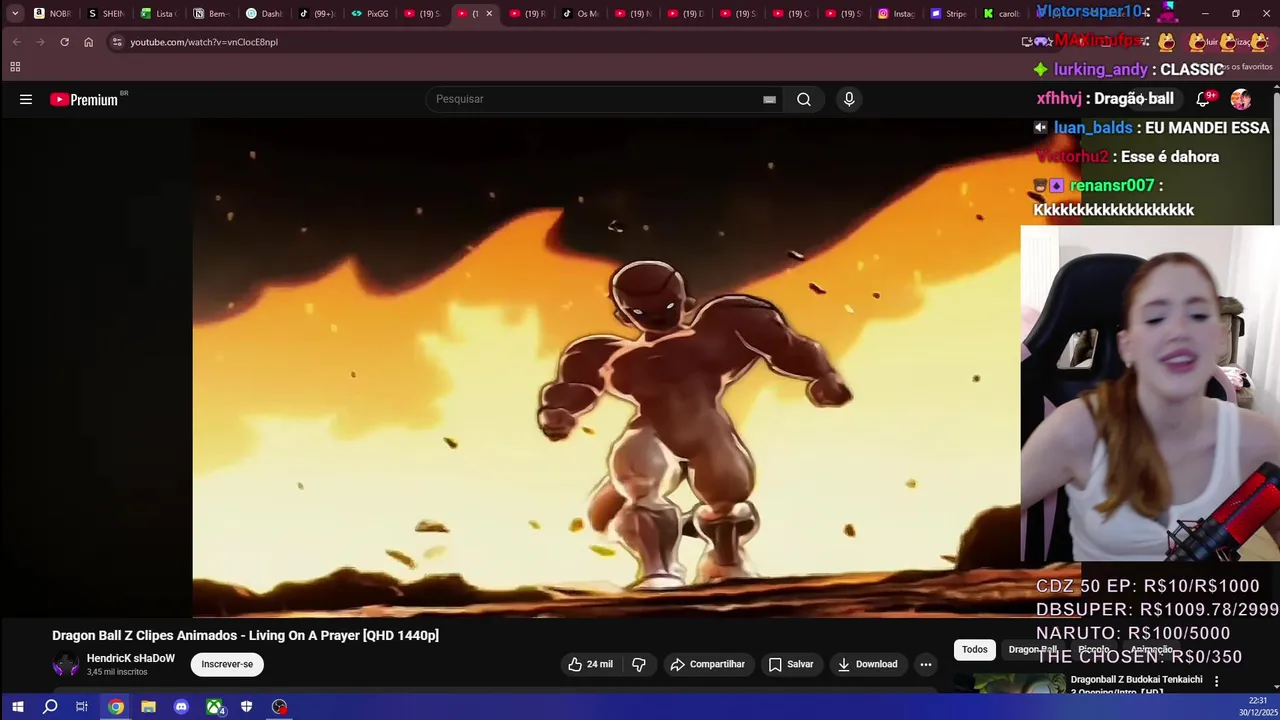
Task: Open Windows Security shield on taskbar
Action: click(x=246, y=707)
